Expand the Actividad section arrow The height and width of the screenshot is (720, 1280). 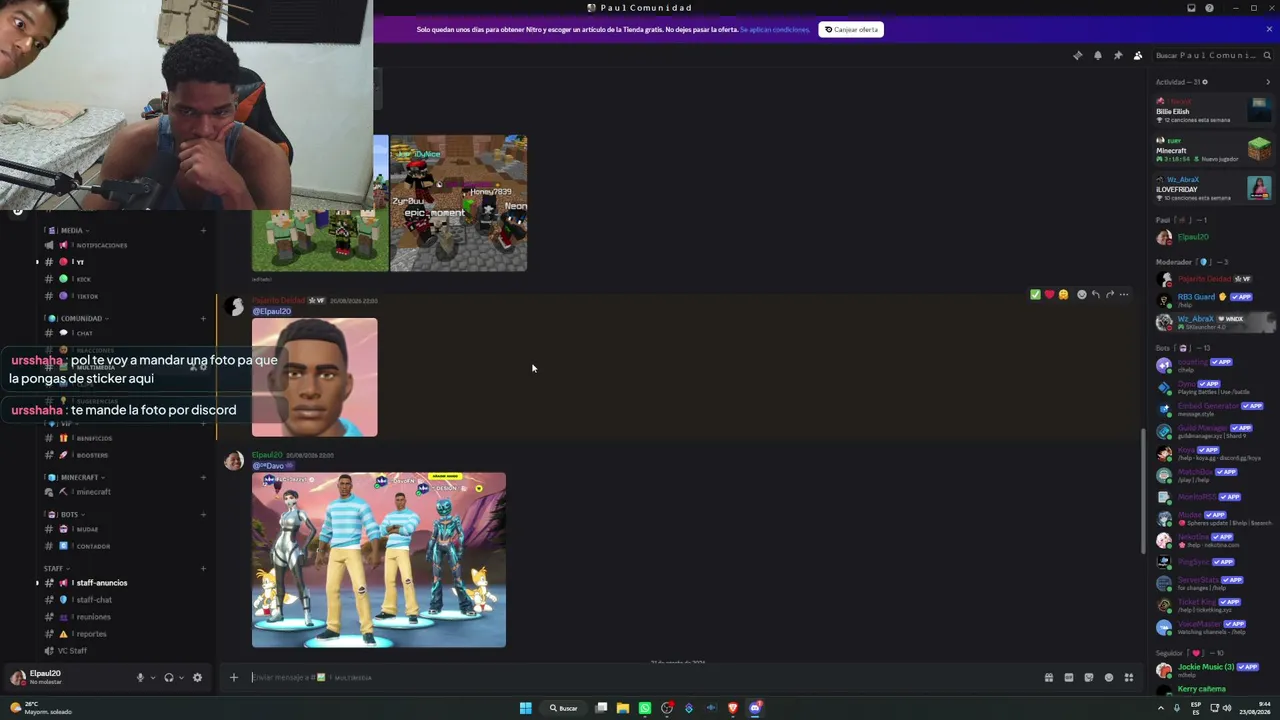(x=1268, y=82)
